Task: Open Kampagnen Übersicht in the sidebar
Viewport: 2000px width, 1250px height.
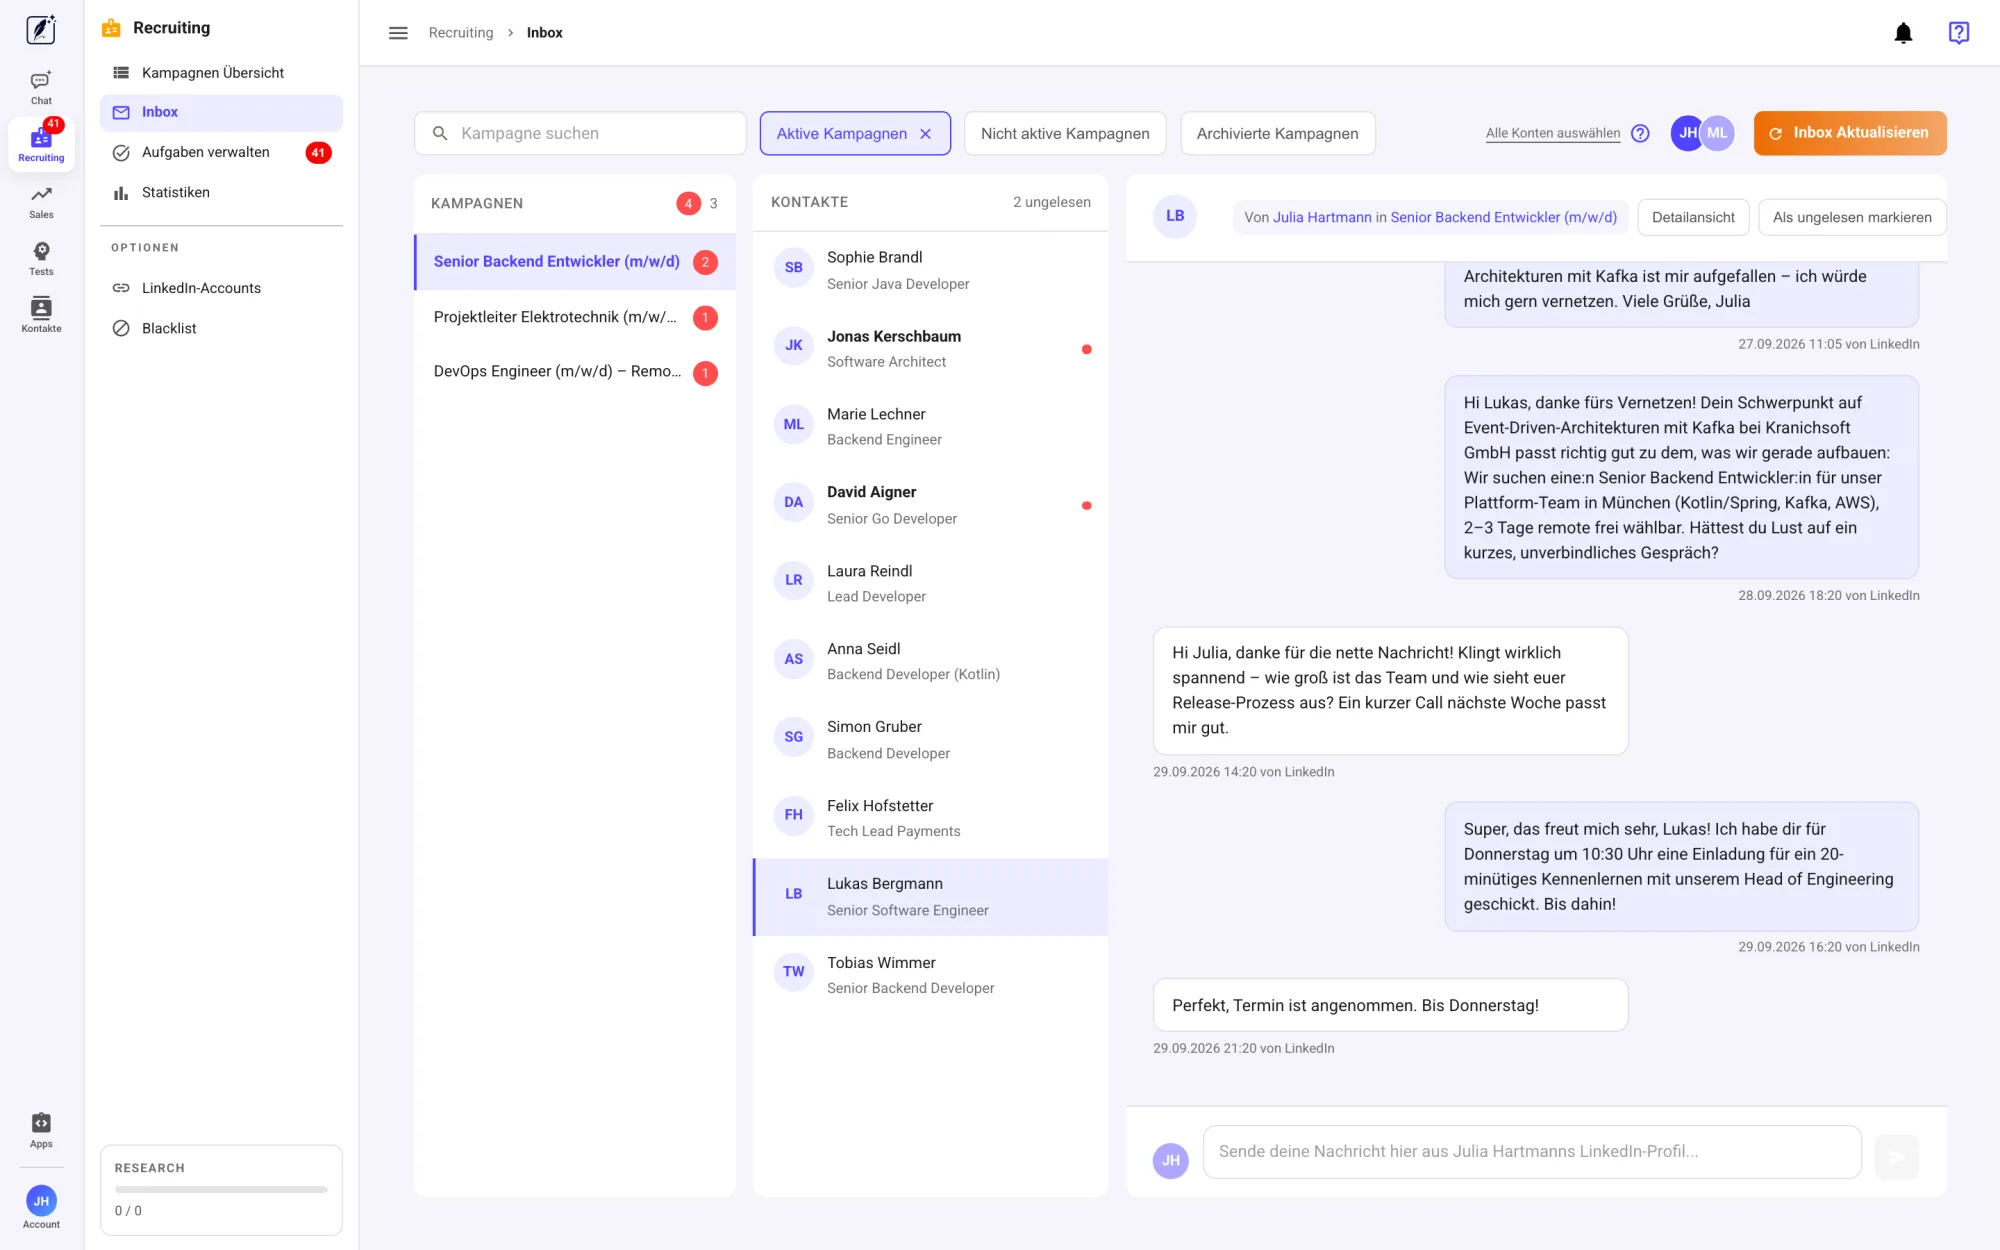Action: [221, 73]
